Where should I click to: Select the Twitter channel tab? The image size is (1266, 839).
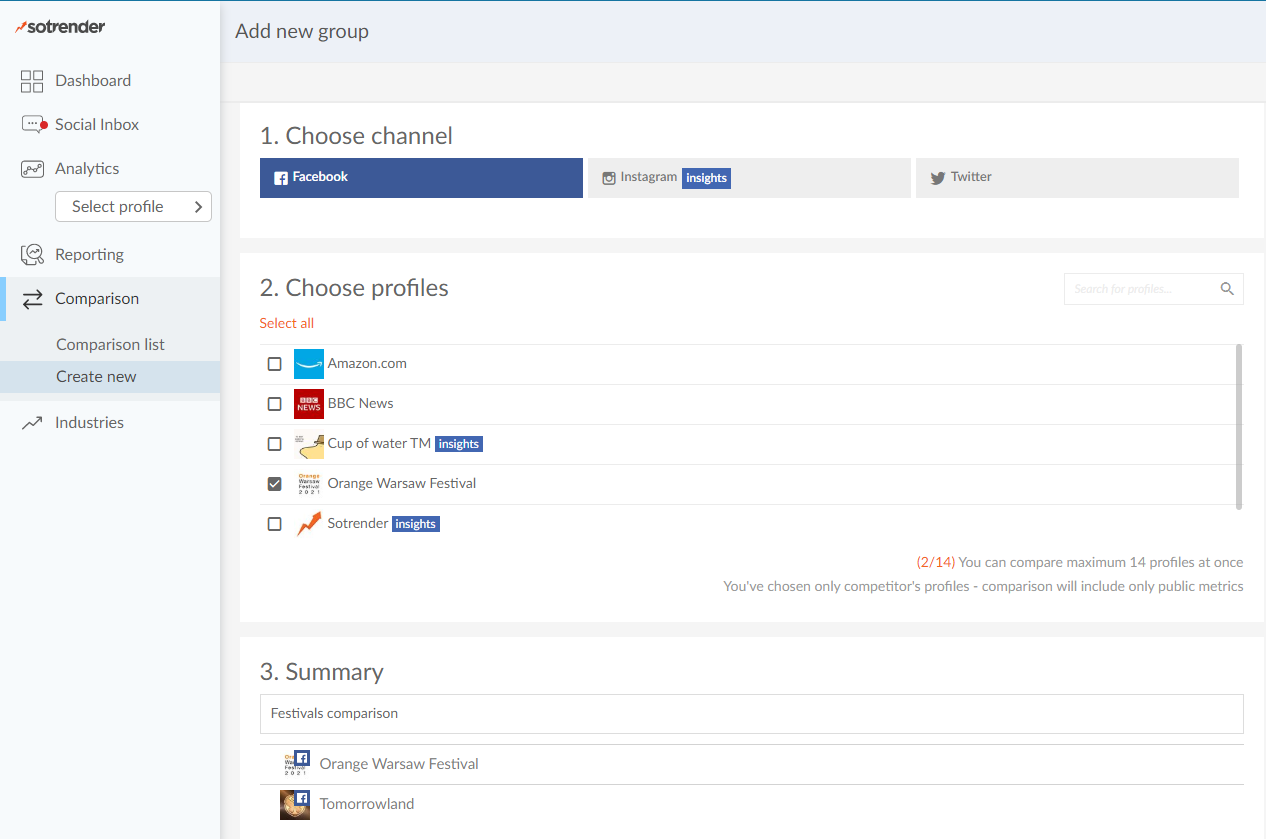pyautogui.click(x=1076, y=178)
